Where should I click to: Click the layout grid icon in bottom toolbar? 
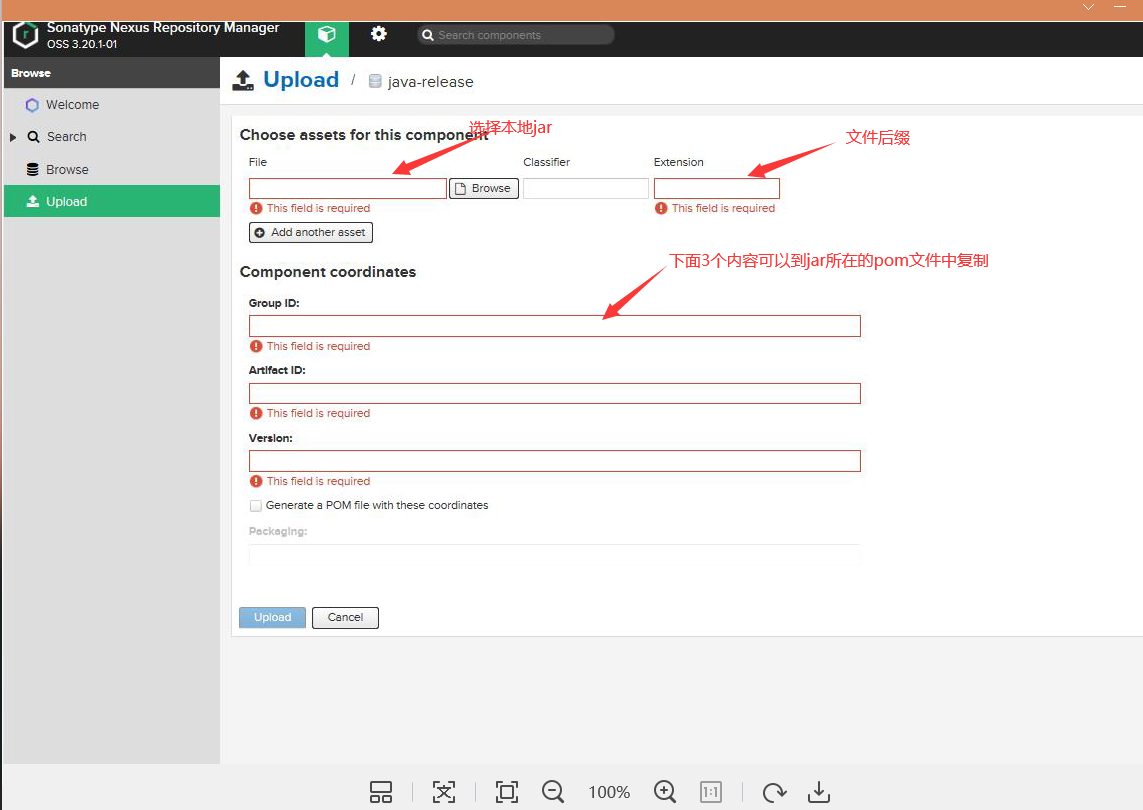381,792
